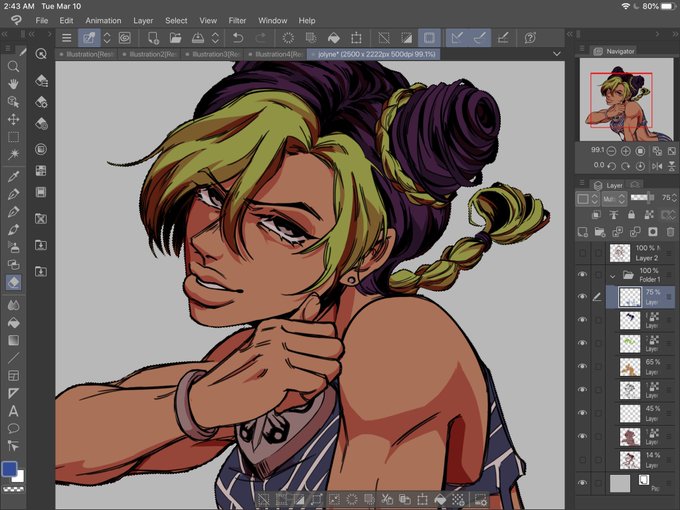
Task: Open Navigator panel hamburger menu
Action: coord(582,49)
